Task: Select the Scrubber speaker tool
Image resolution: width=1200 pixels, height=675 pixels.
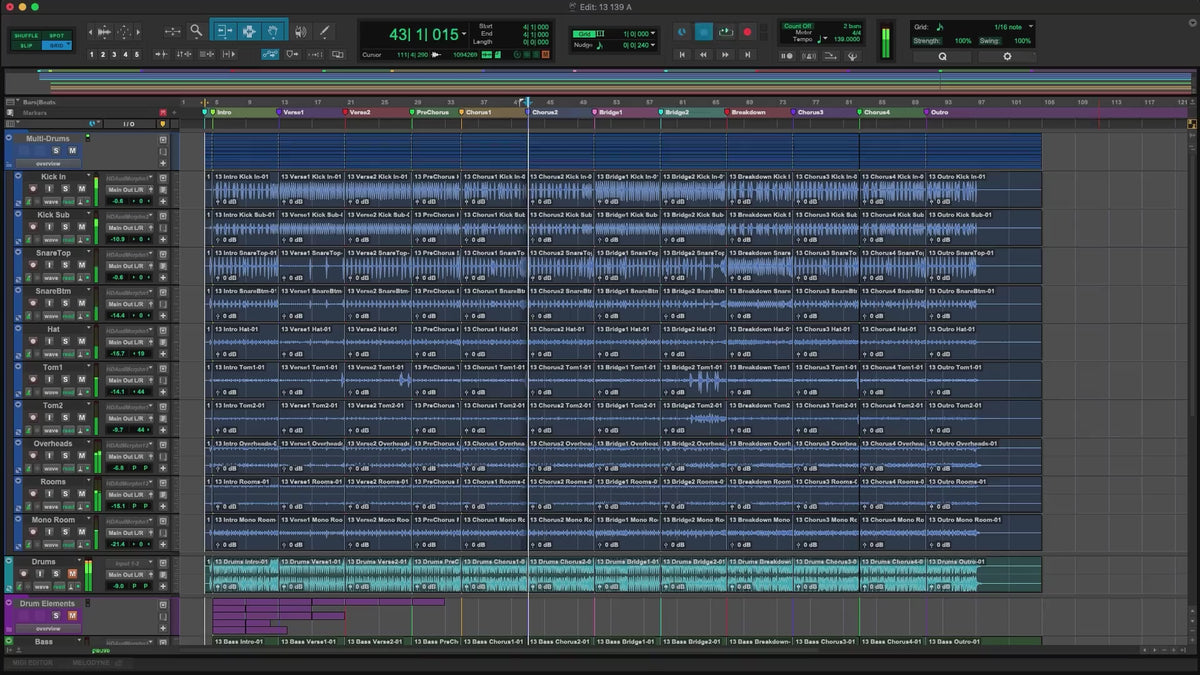Action: coord(299,32)
